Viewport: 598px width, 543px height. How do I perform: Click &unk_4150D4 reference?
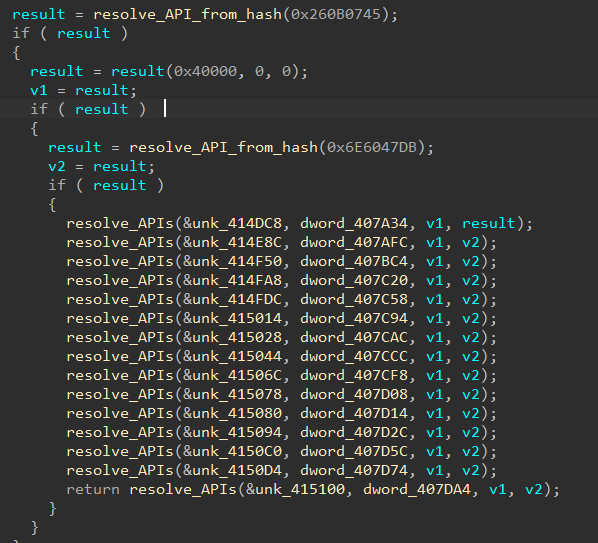(x=233, y=471)
